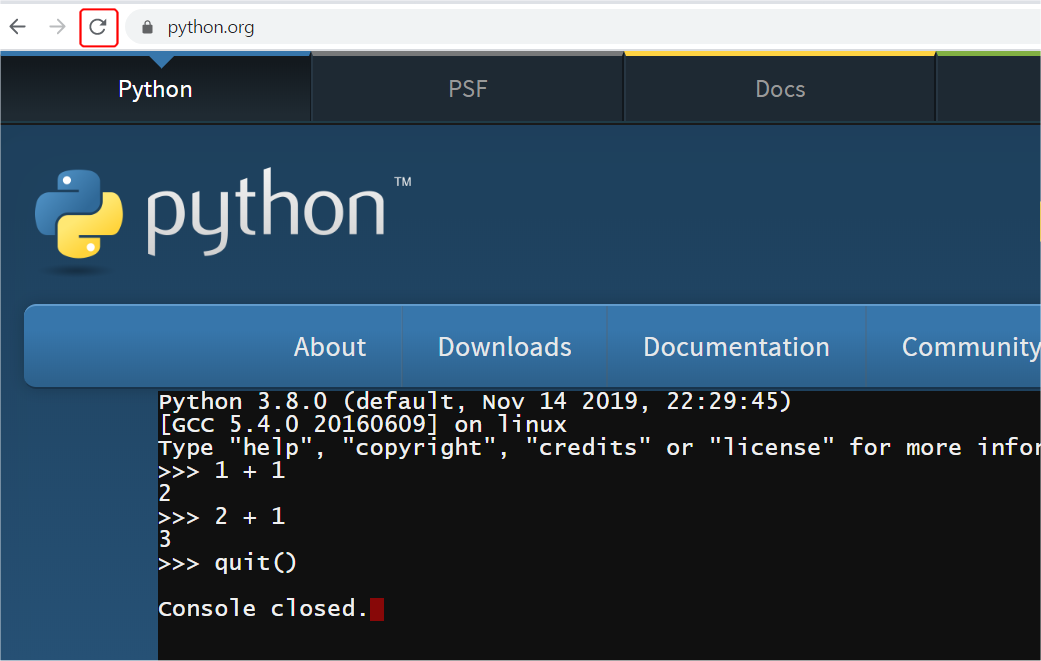The height and width of the screenshot is (661, 1041).
Task: Click the python.org address bar
Action: click(x=584, y=27)
